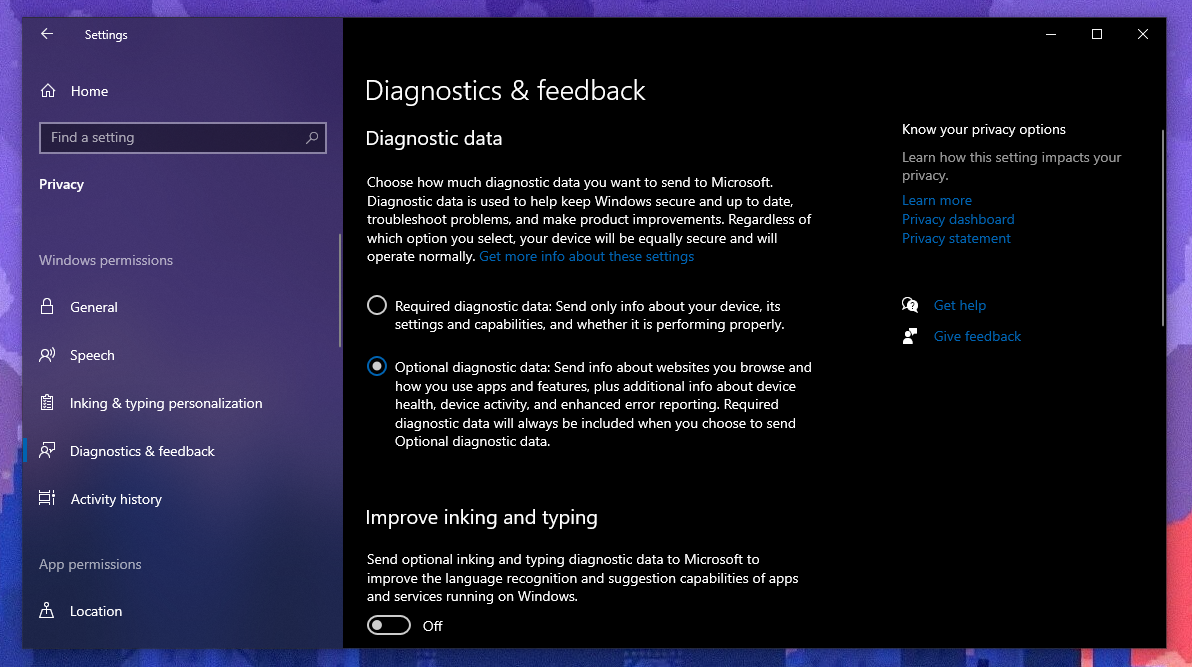Screen dimensions: 1192x667
Task: Click the Give feedback link
Action: (x=977, y=336)
